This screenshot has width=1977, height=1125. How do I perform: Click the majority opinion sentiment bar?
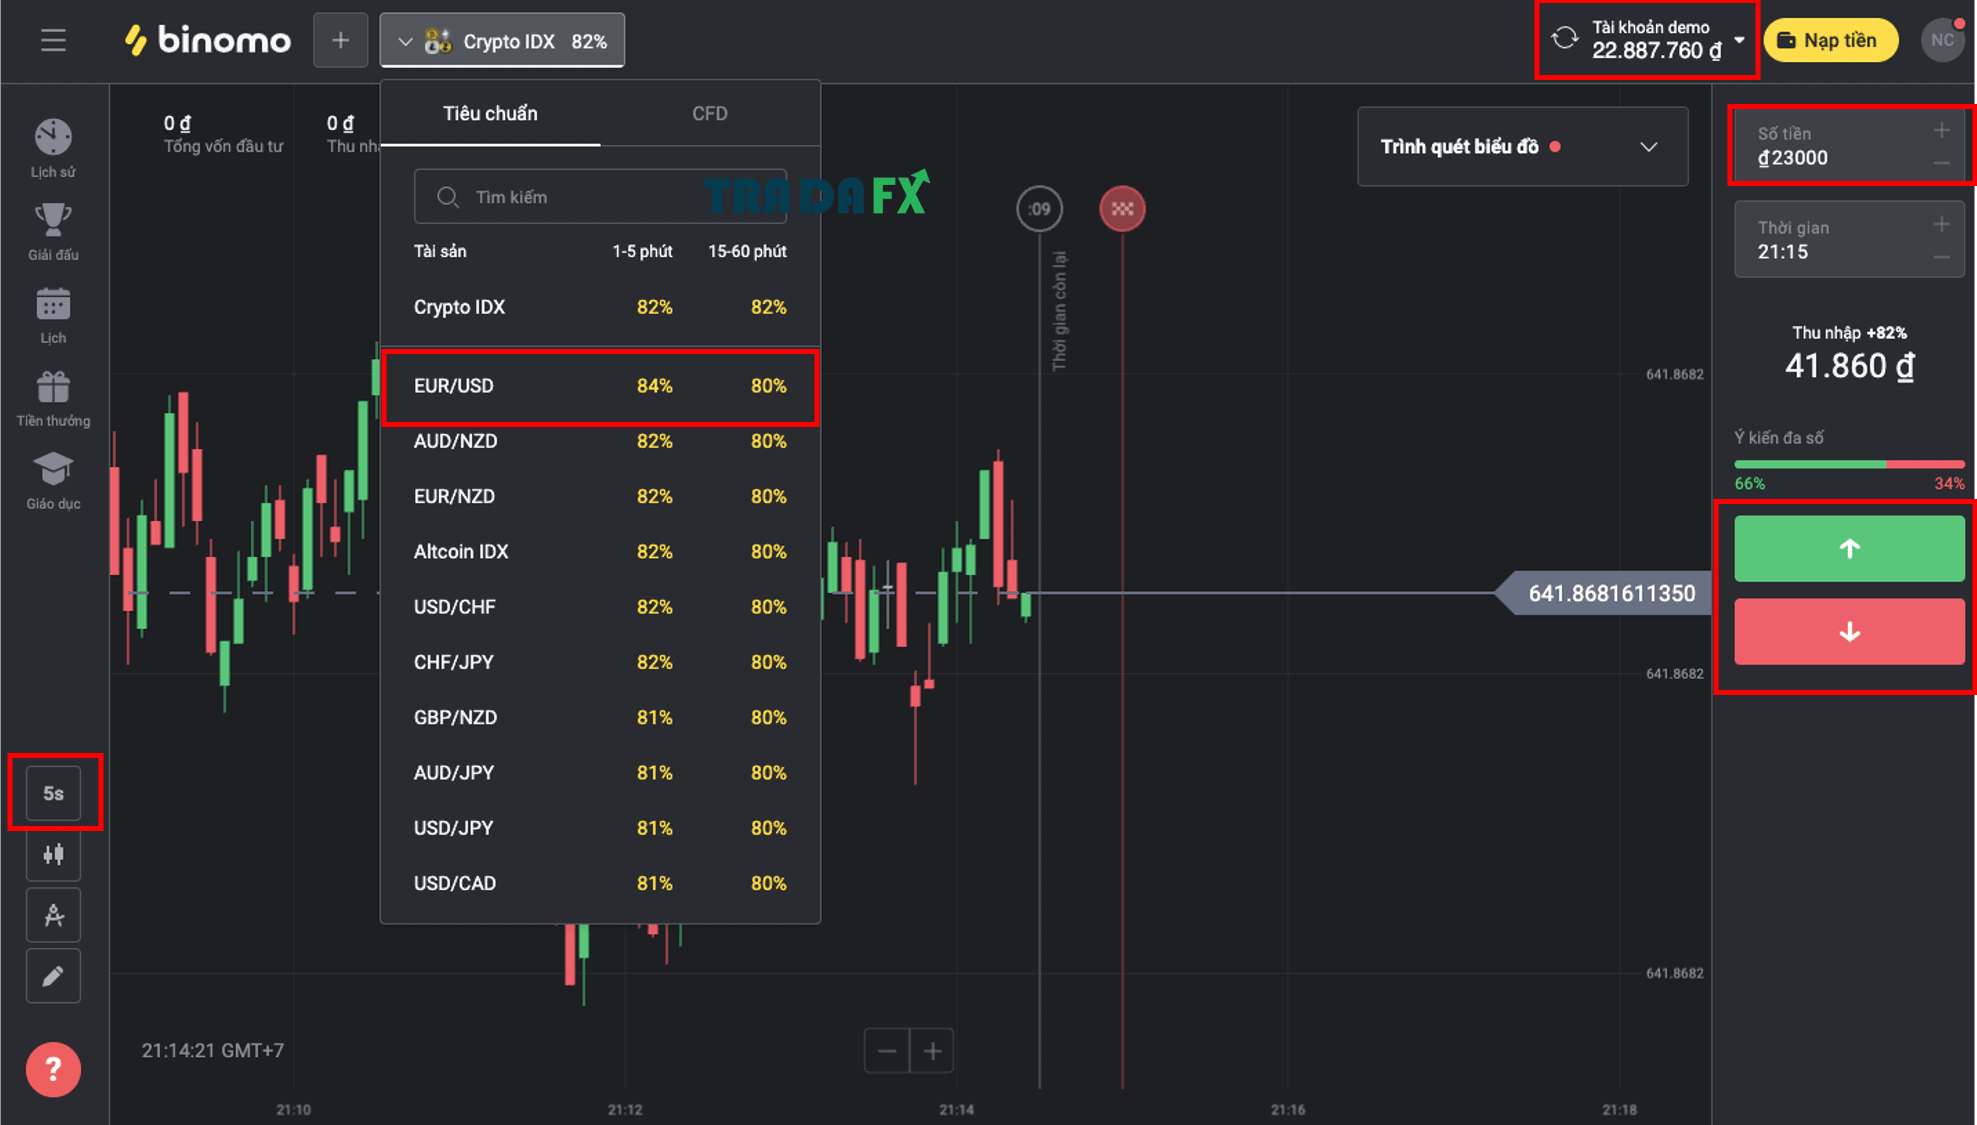1849,464
